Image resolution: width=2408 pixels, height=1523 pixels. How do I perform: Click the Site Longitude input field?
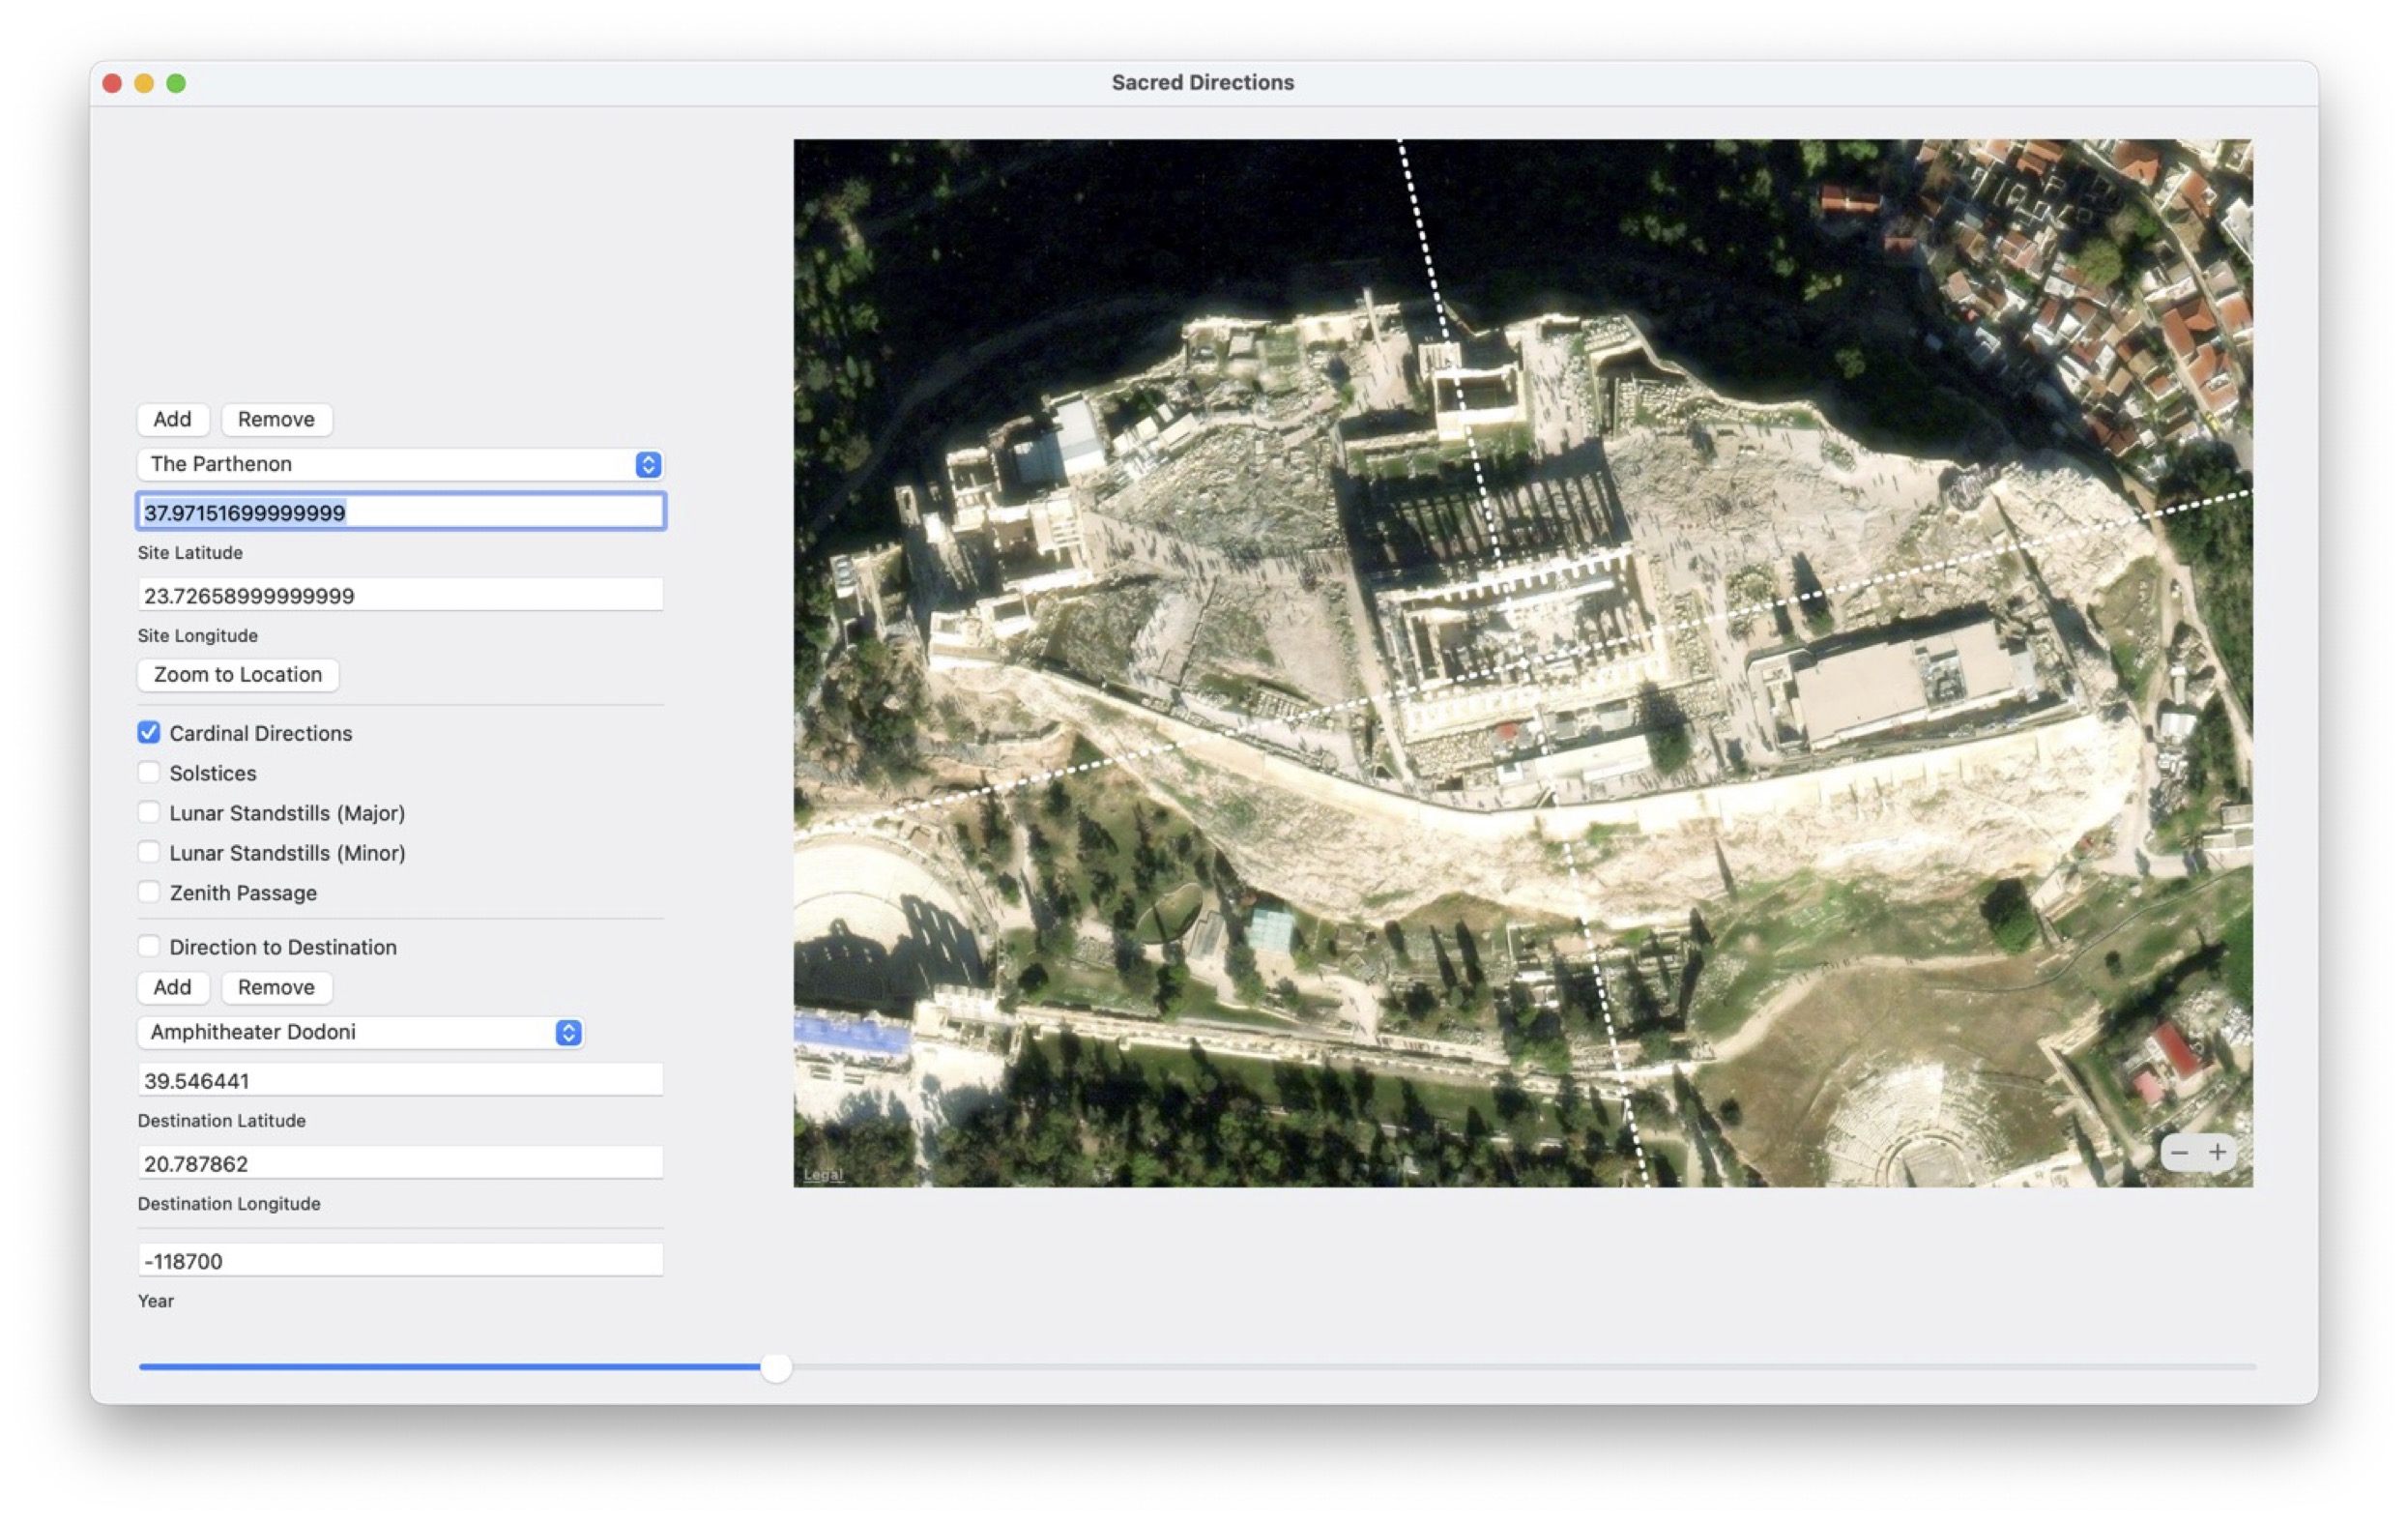coord(400,596)
